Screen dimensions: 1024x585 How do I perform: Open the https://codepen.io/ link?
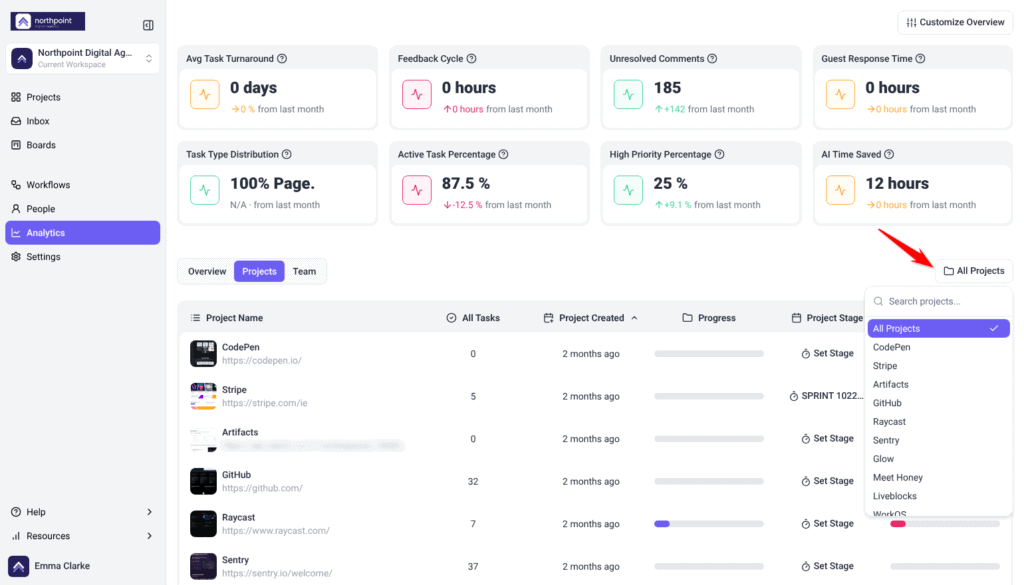[261, 360]
